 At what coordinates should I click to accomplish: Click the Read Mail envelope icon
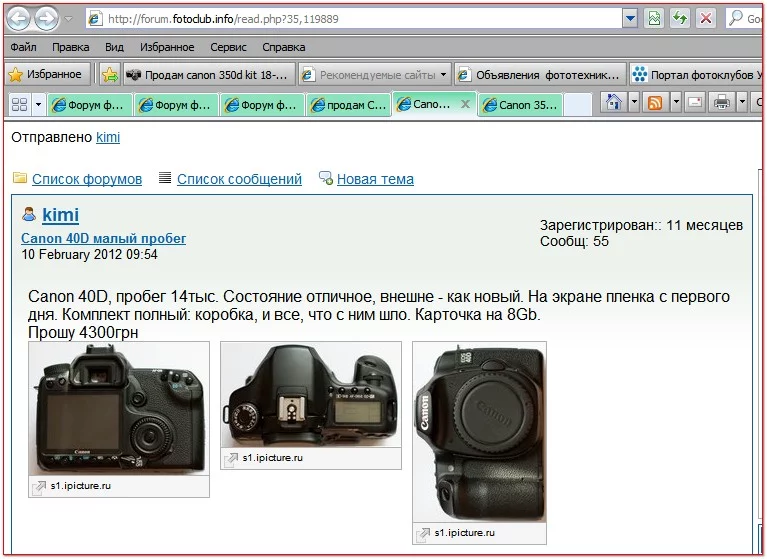tap(695, 102)
